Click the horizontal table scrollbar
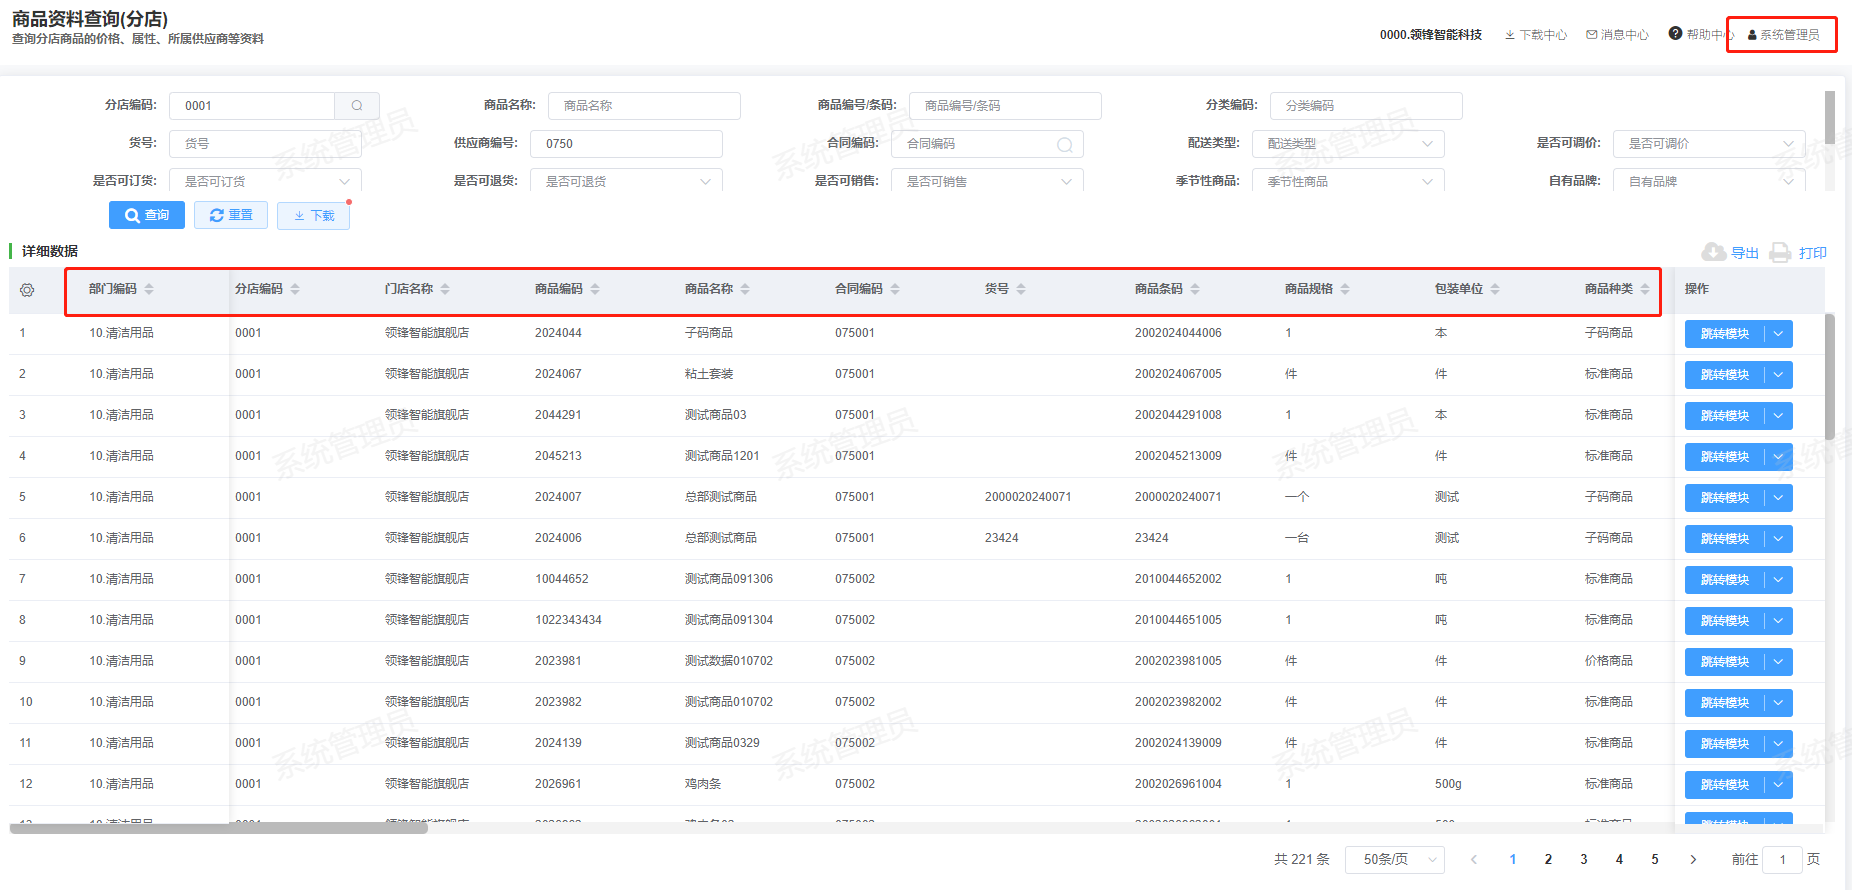The width and height of the screenshot is (1852, 890). click(x=219, y=828)
